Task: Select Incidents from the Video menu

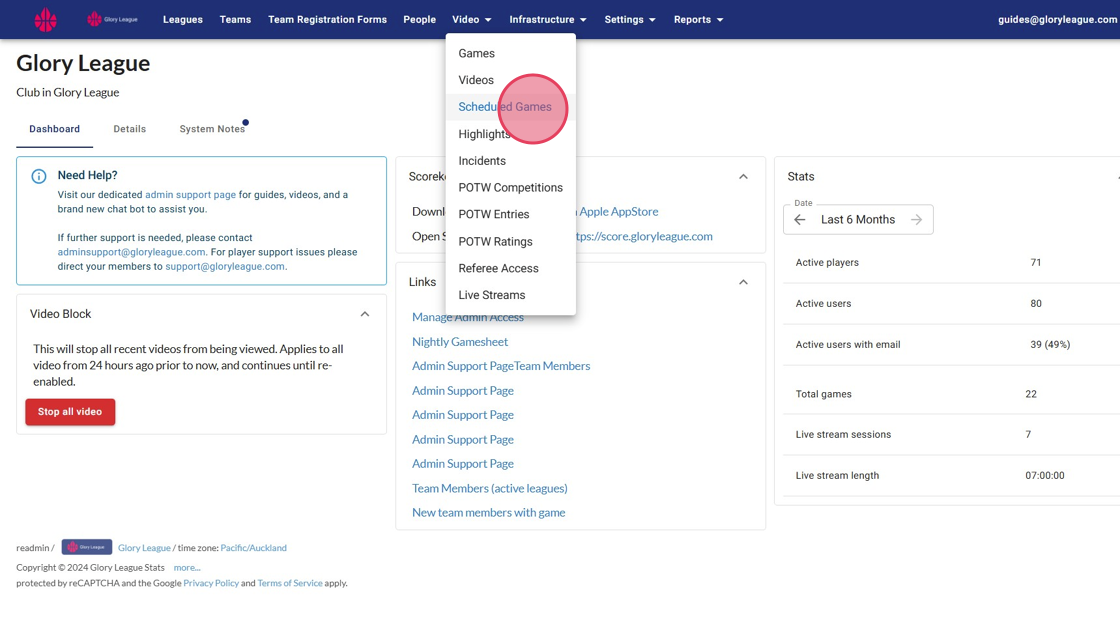Action: coord(511,161)
